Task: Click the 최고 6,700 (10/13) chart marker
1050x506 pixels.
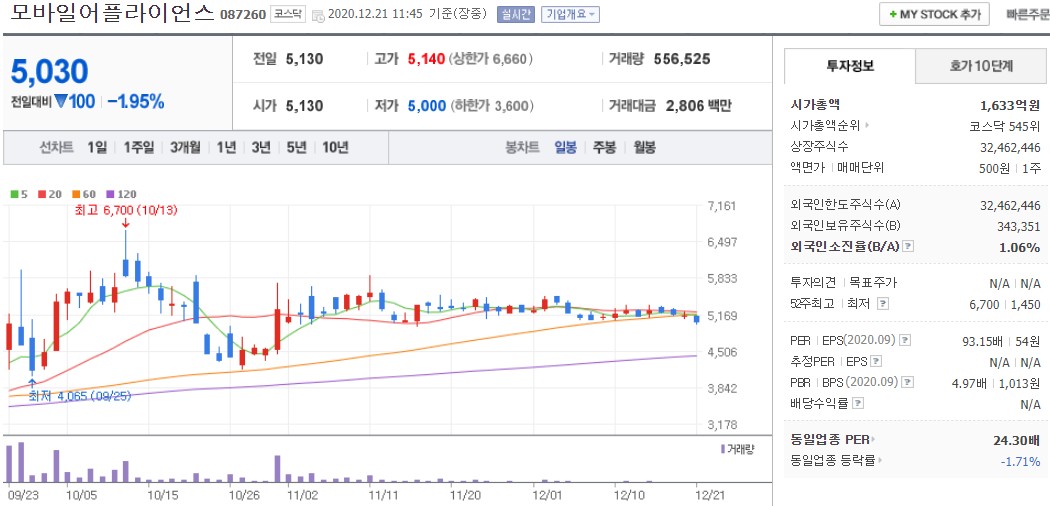Action: pyautogui.click(x=127, y=210)
